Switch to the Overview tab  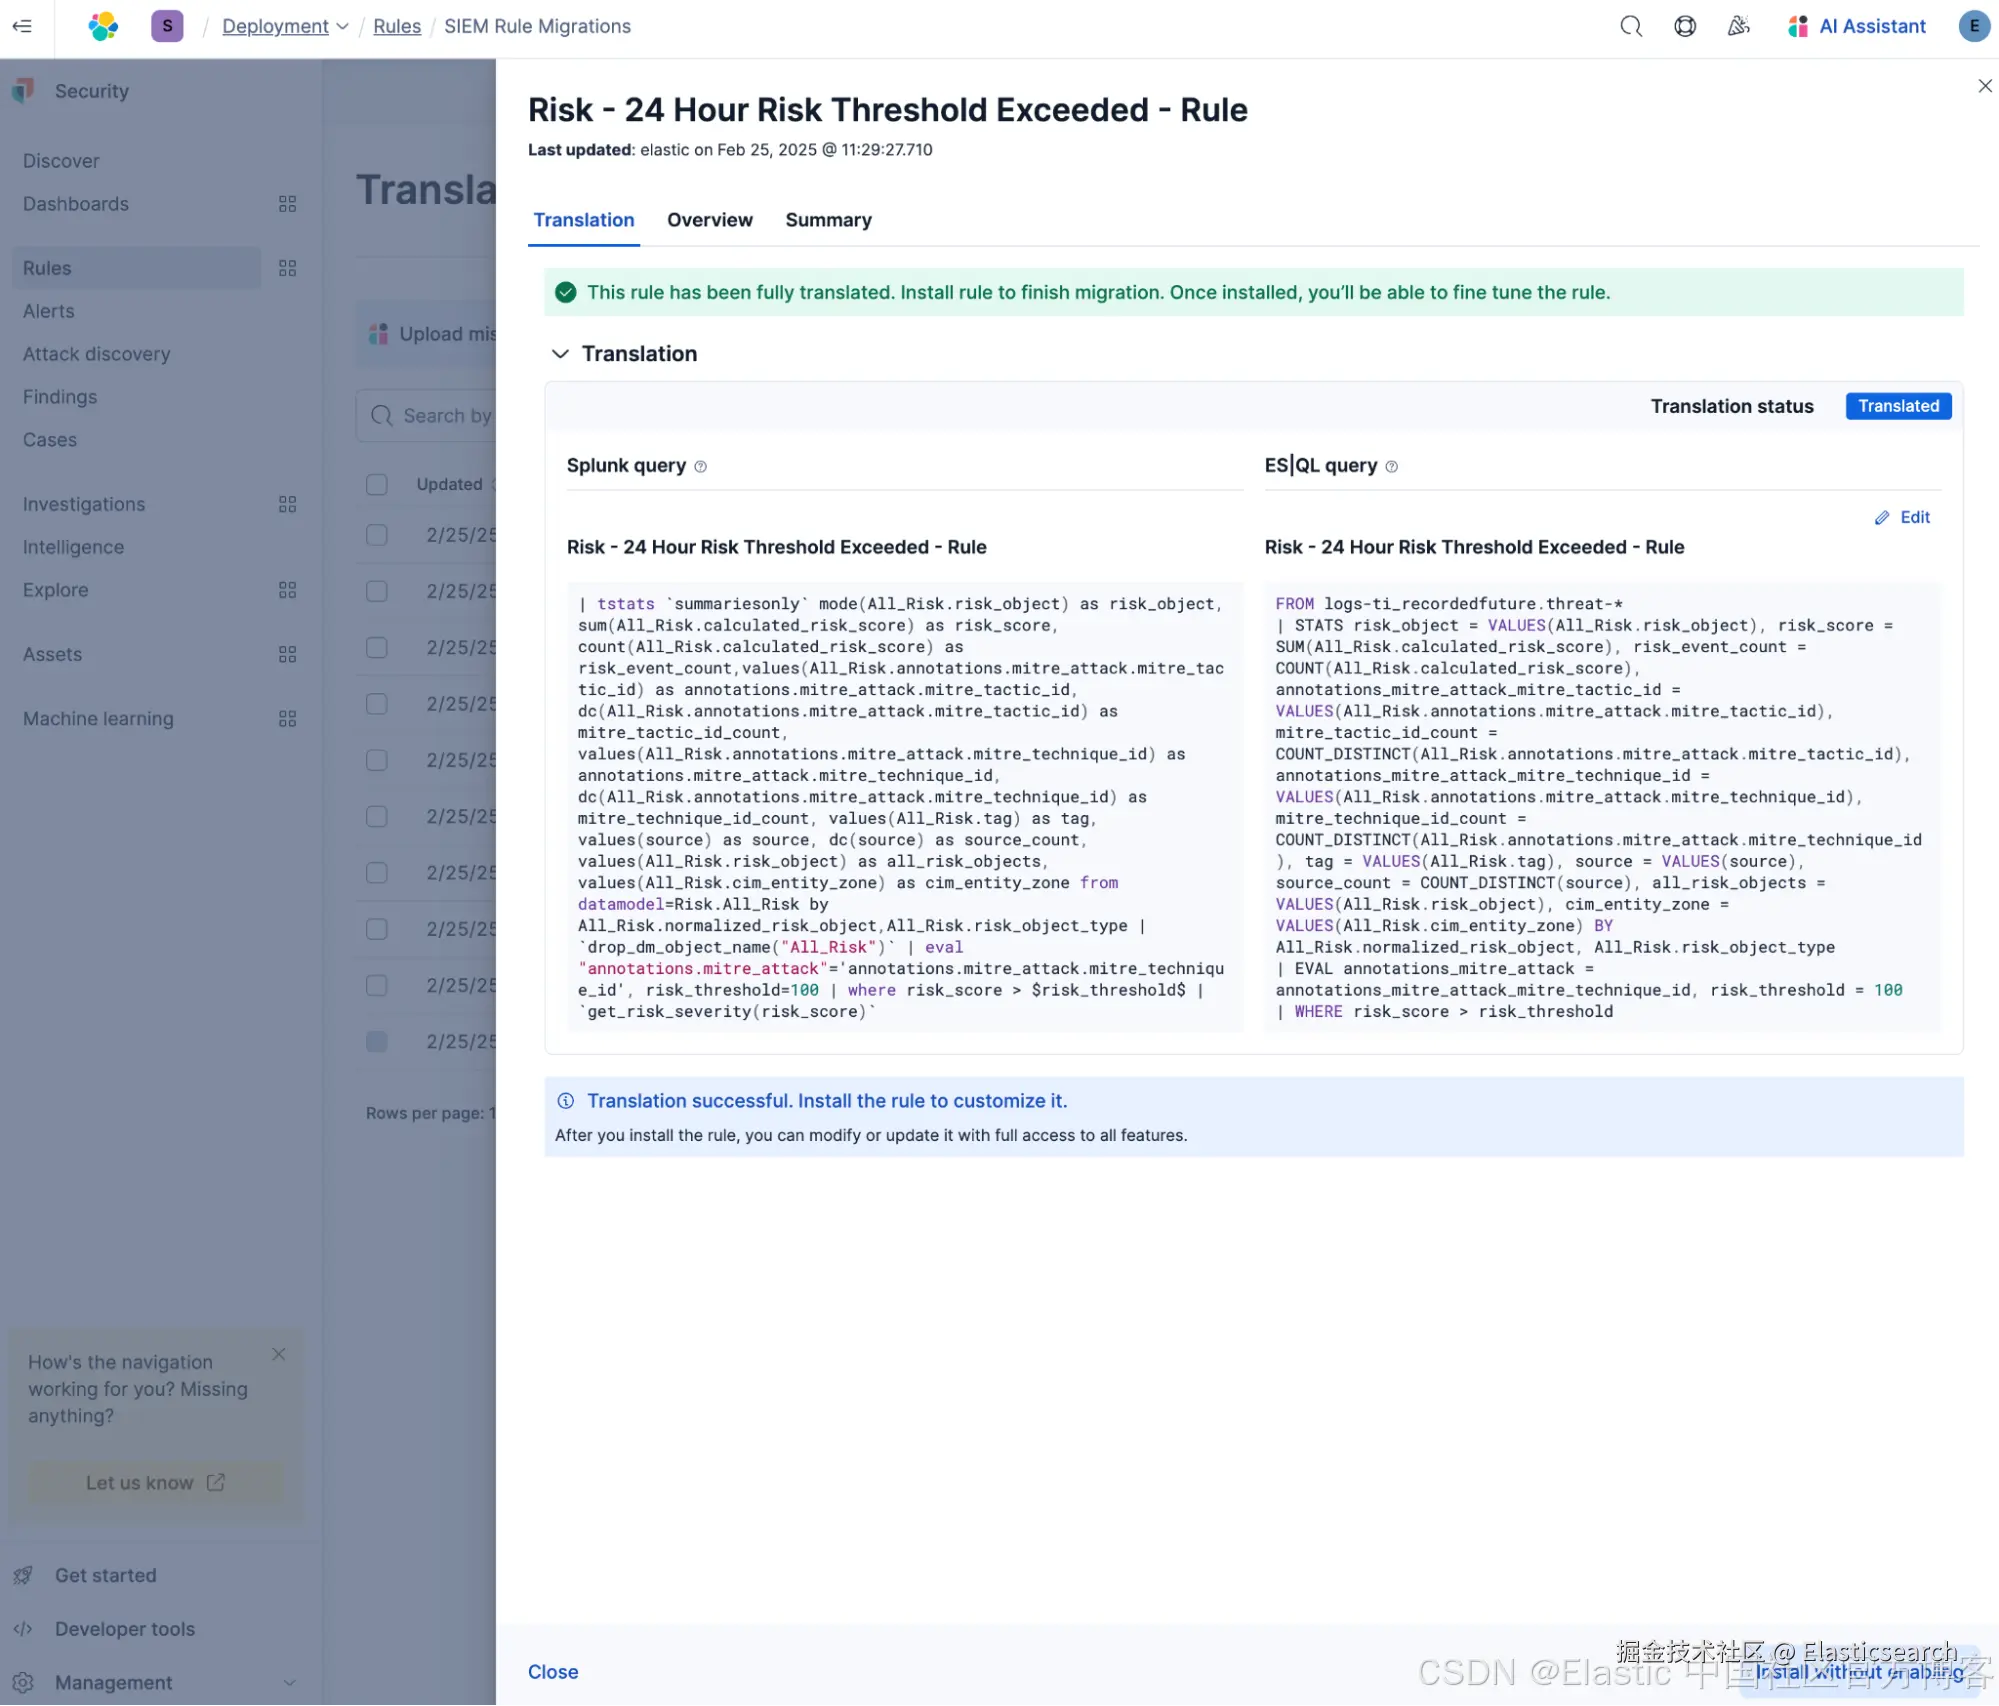[x=709, y=220]
